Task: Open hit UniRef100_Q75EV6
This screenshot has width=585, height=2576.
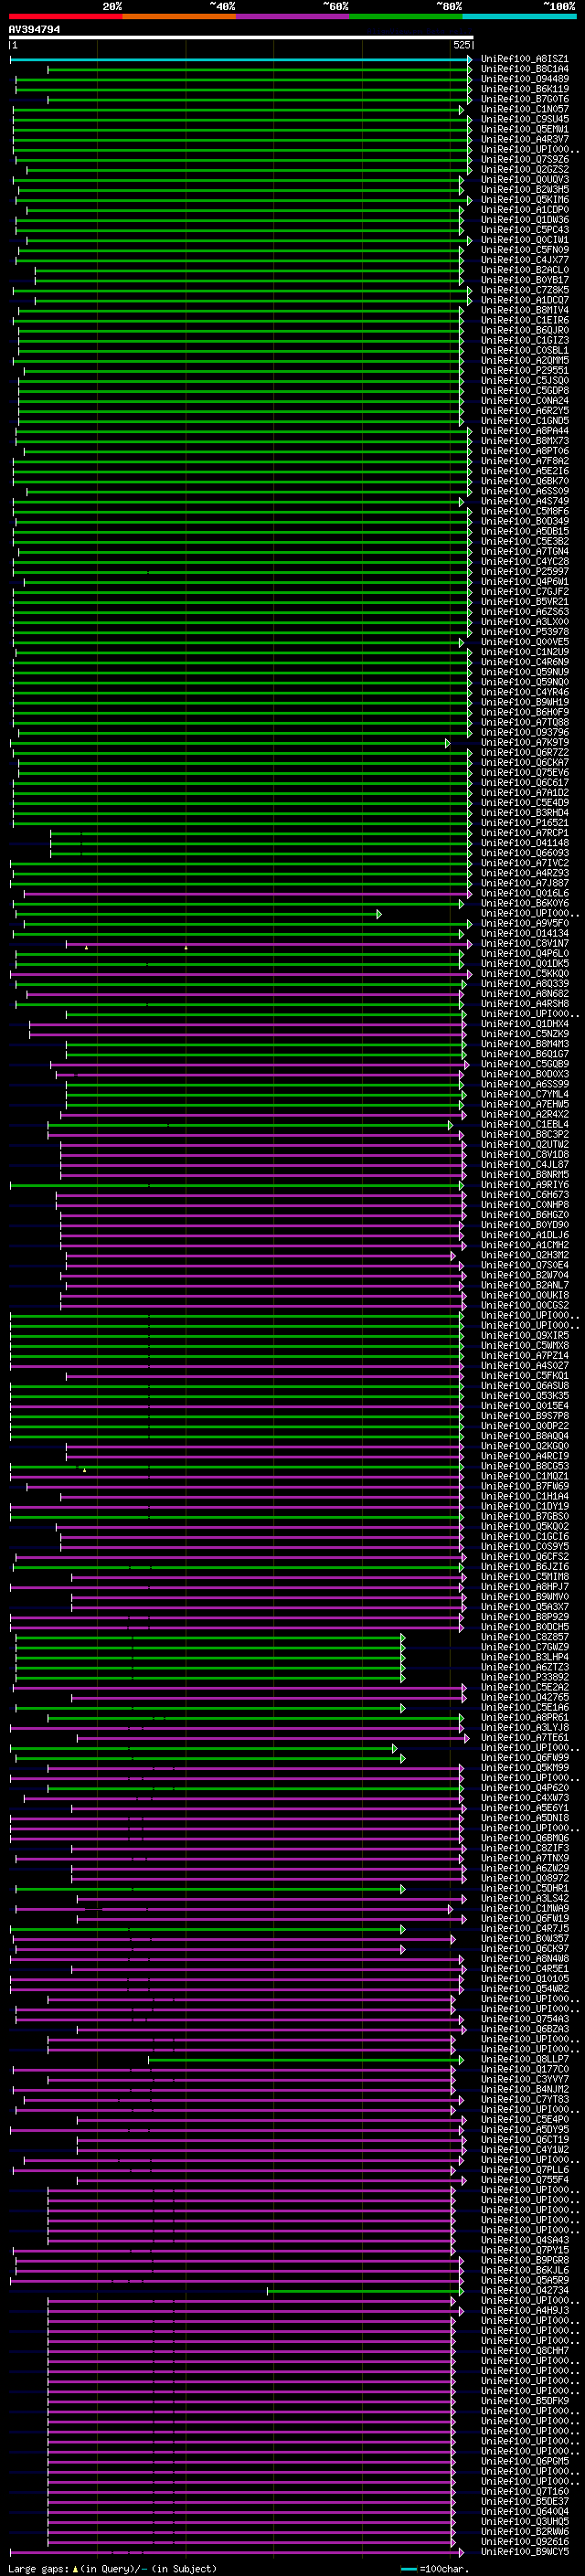Action: (x=525, y=773)
